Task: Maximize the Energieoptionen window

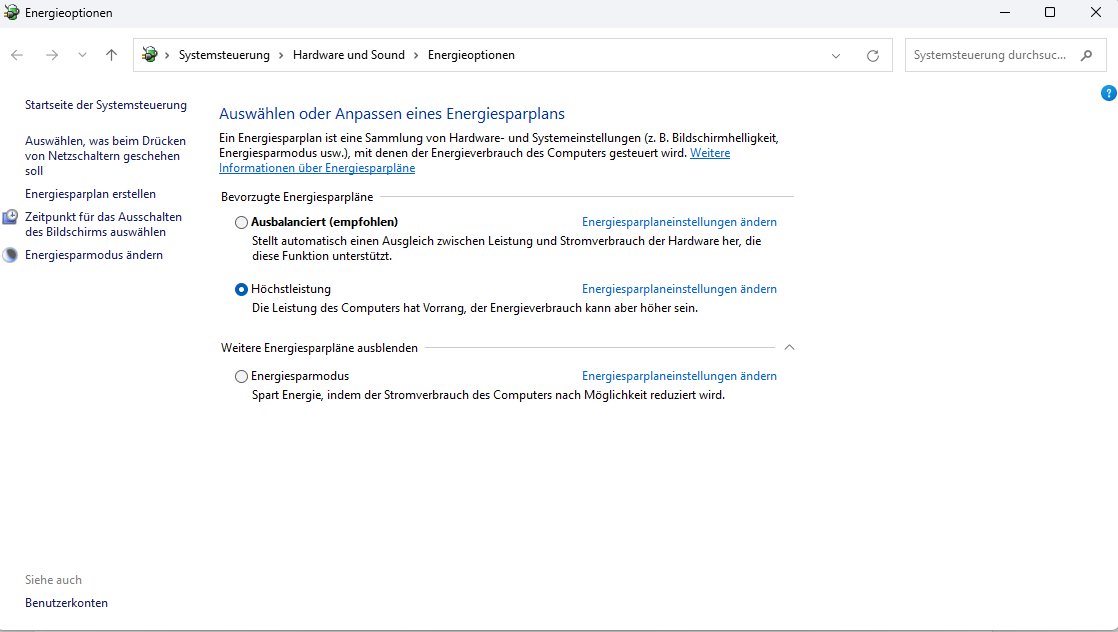Action: (x=1050, y=12)
